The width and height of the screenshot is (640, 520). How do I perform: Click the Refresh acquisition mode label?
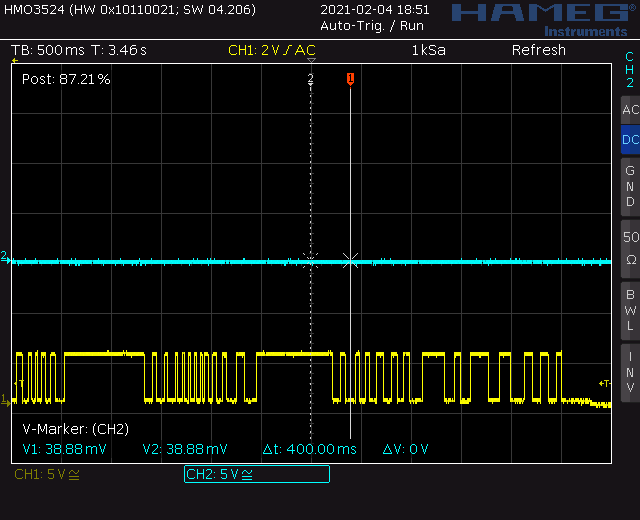tap(539, 50)
